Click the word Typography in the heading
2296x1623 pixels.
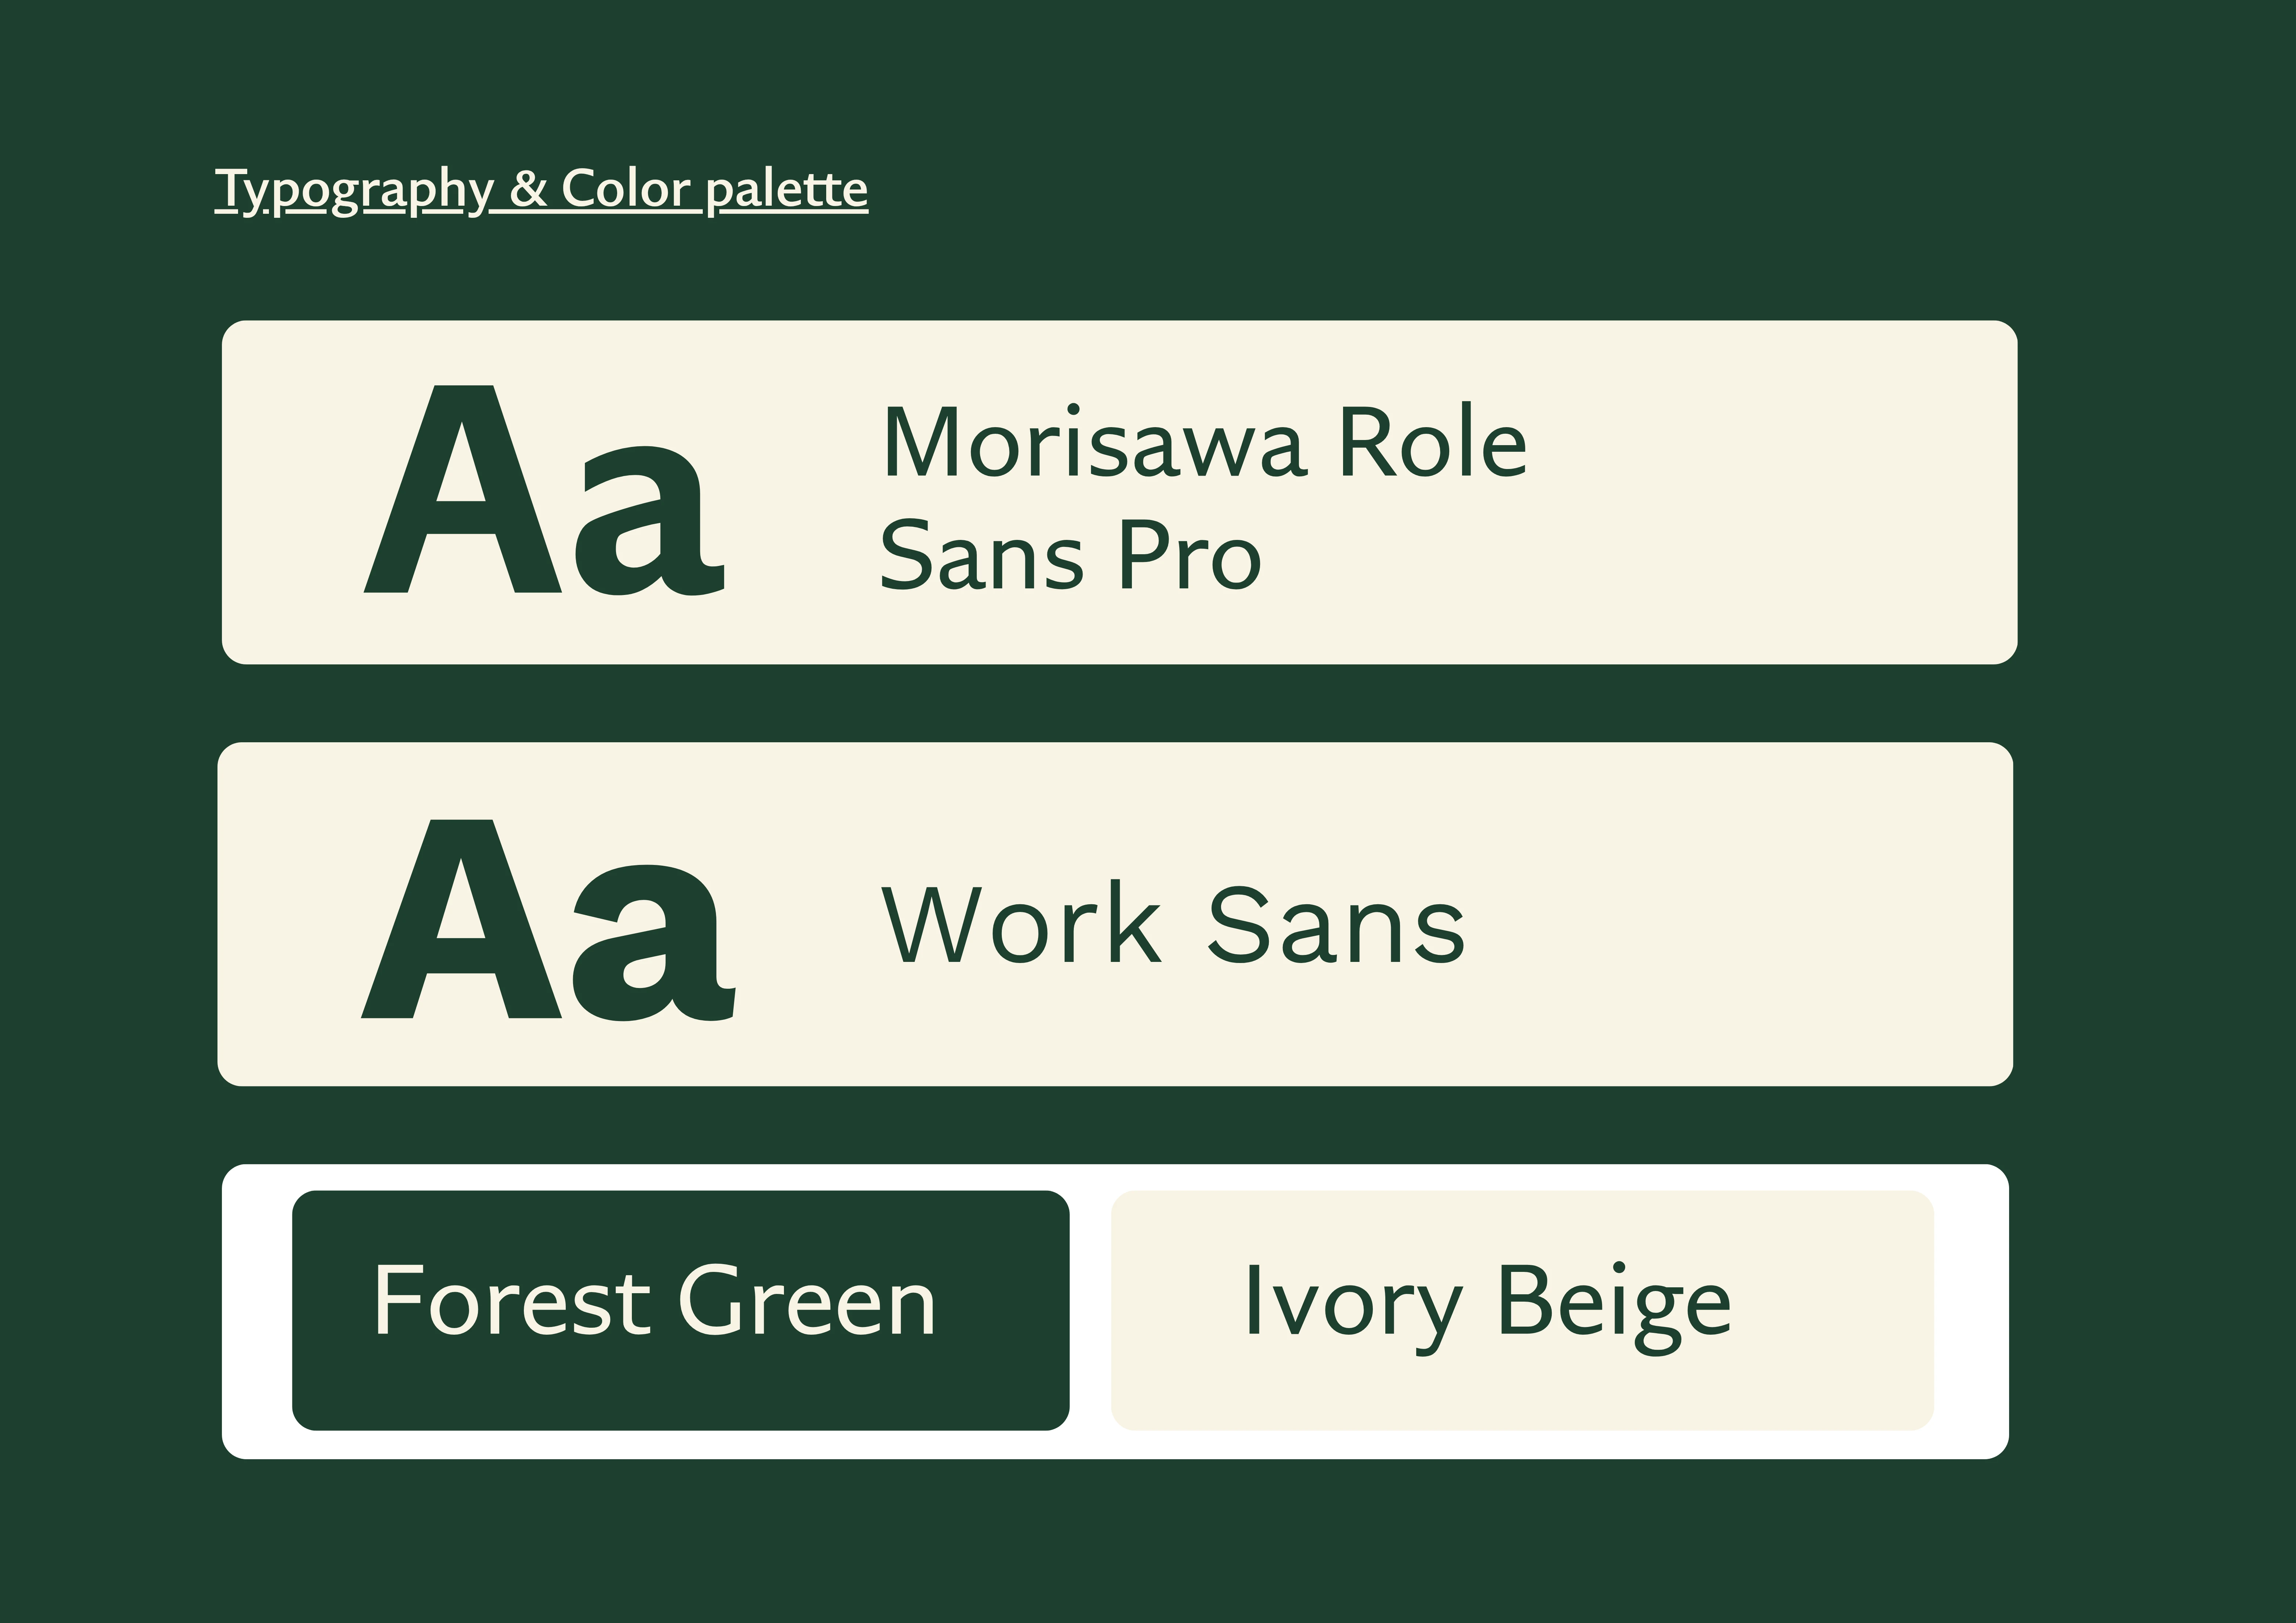tap(354, 189)
